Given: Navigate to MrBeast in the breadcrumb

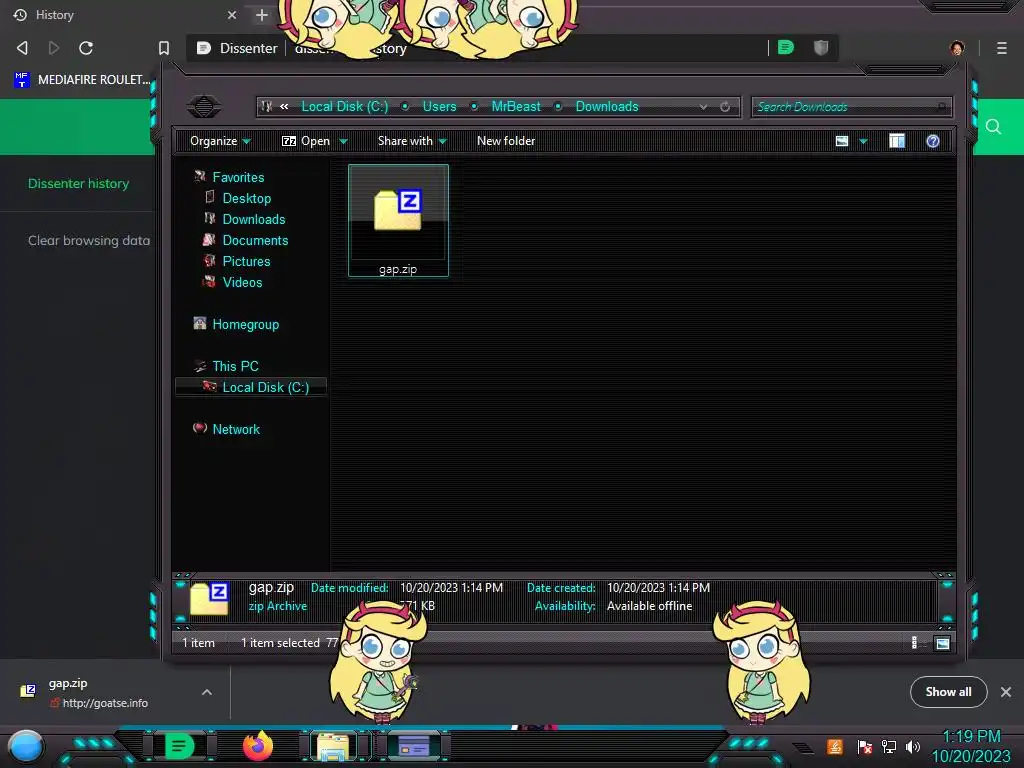Looking at the screenshot, I should coord(516,106).
